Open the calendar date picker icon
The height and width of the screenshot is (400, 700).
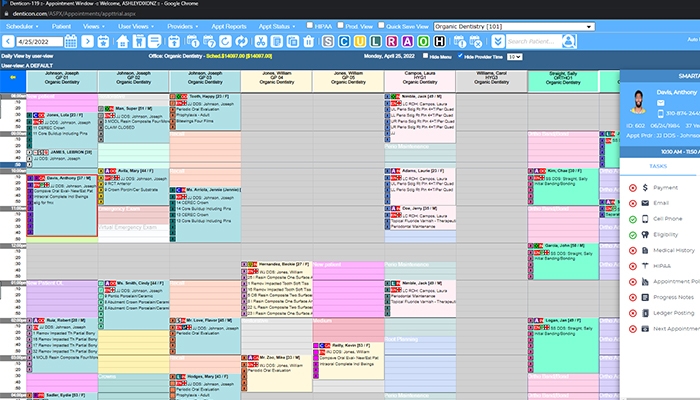71,42
